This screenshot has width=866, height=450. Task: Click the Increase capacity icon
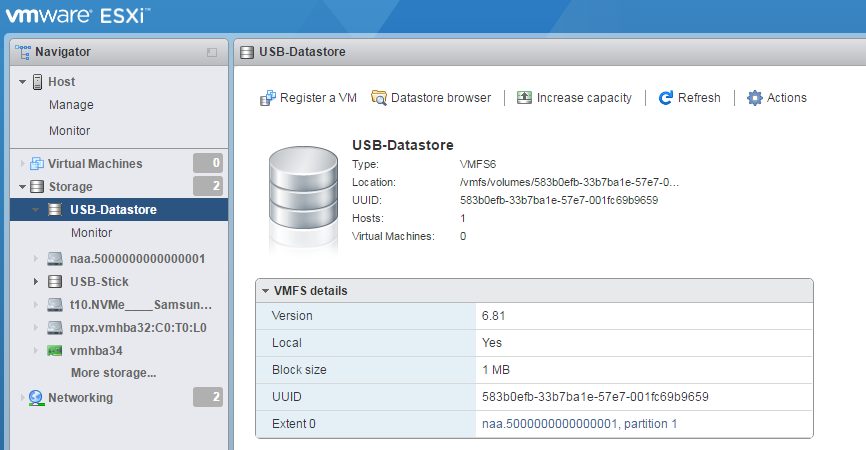click(525, 98)
